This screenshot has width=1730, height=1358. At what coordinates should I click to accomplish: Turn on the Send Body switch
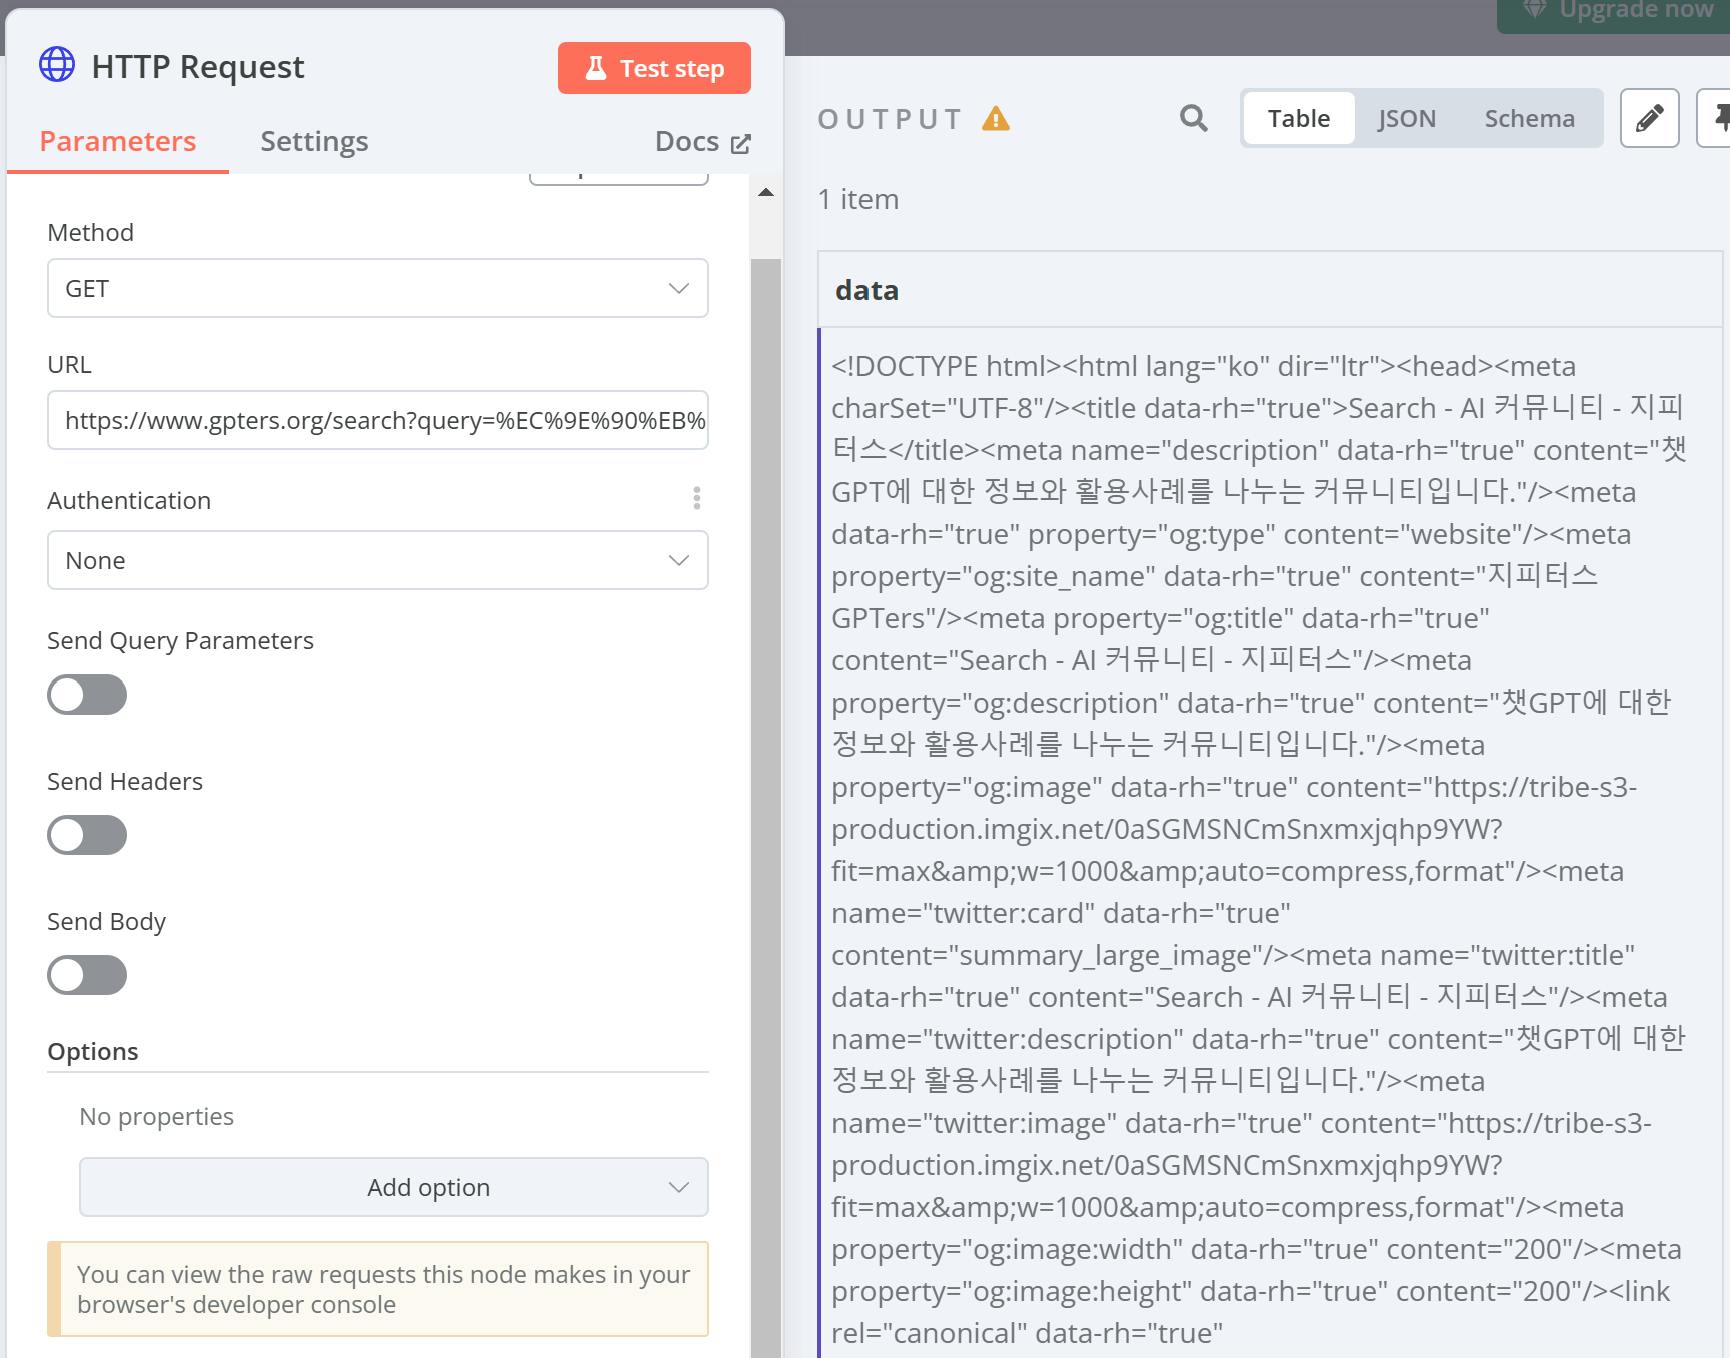click(87, 975)
